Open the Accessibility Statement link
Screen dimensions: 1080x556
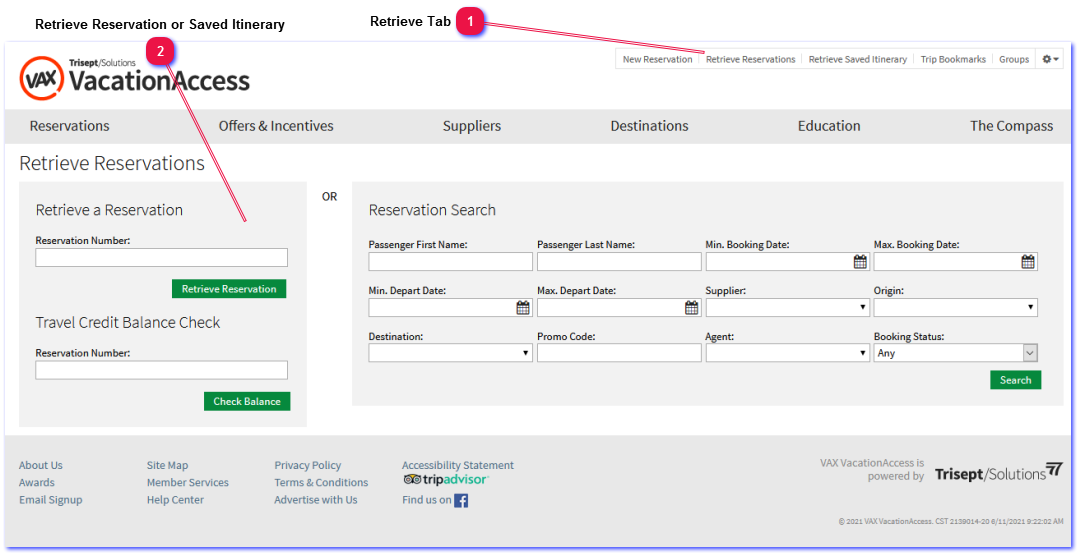pyautogui.click(x=458, y=466)
